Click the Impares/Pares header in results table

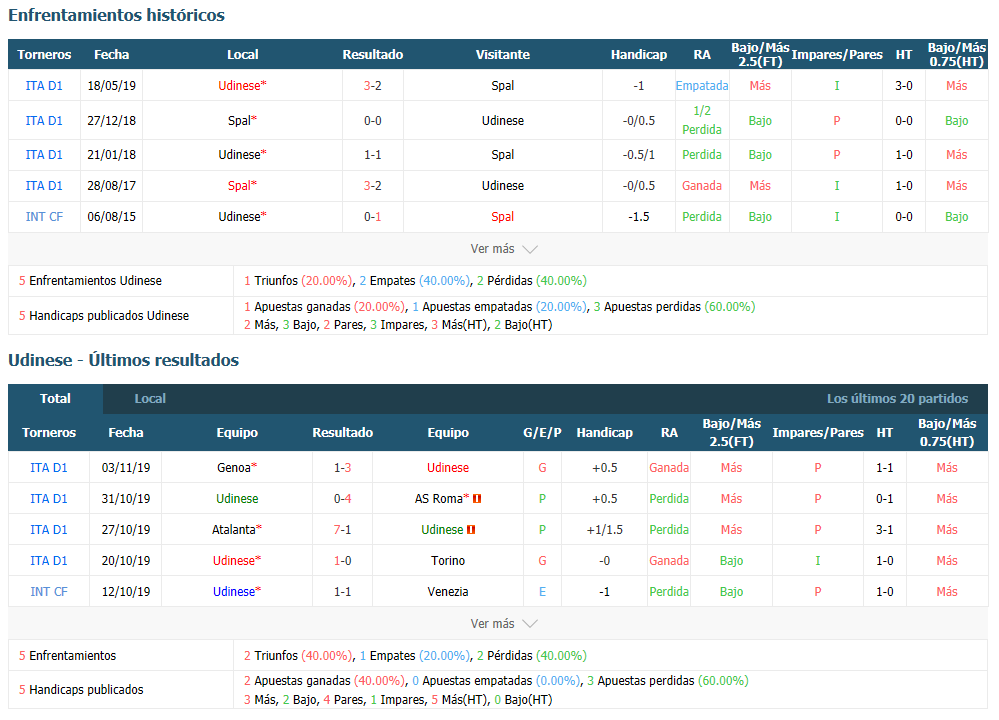[x=817, y=433]
